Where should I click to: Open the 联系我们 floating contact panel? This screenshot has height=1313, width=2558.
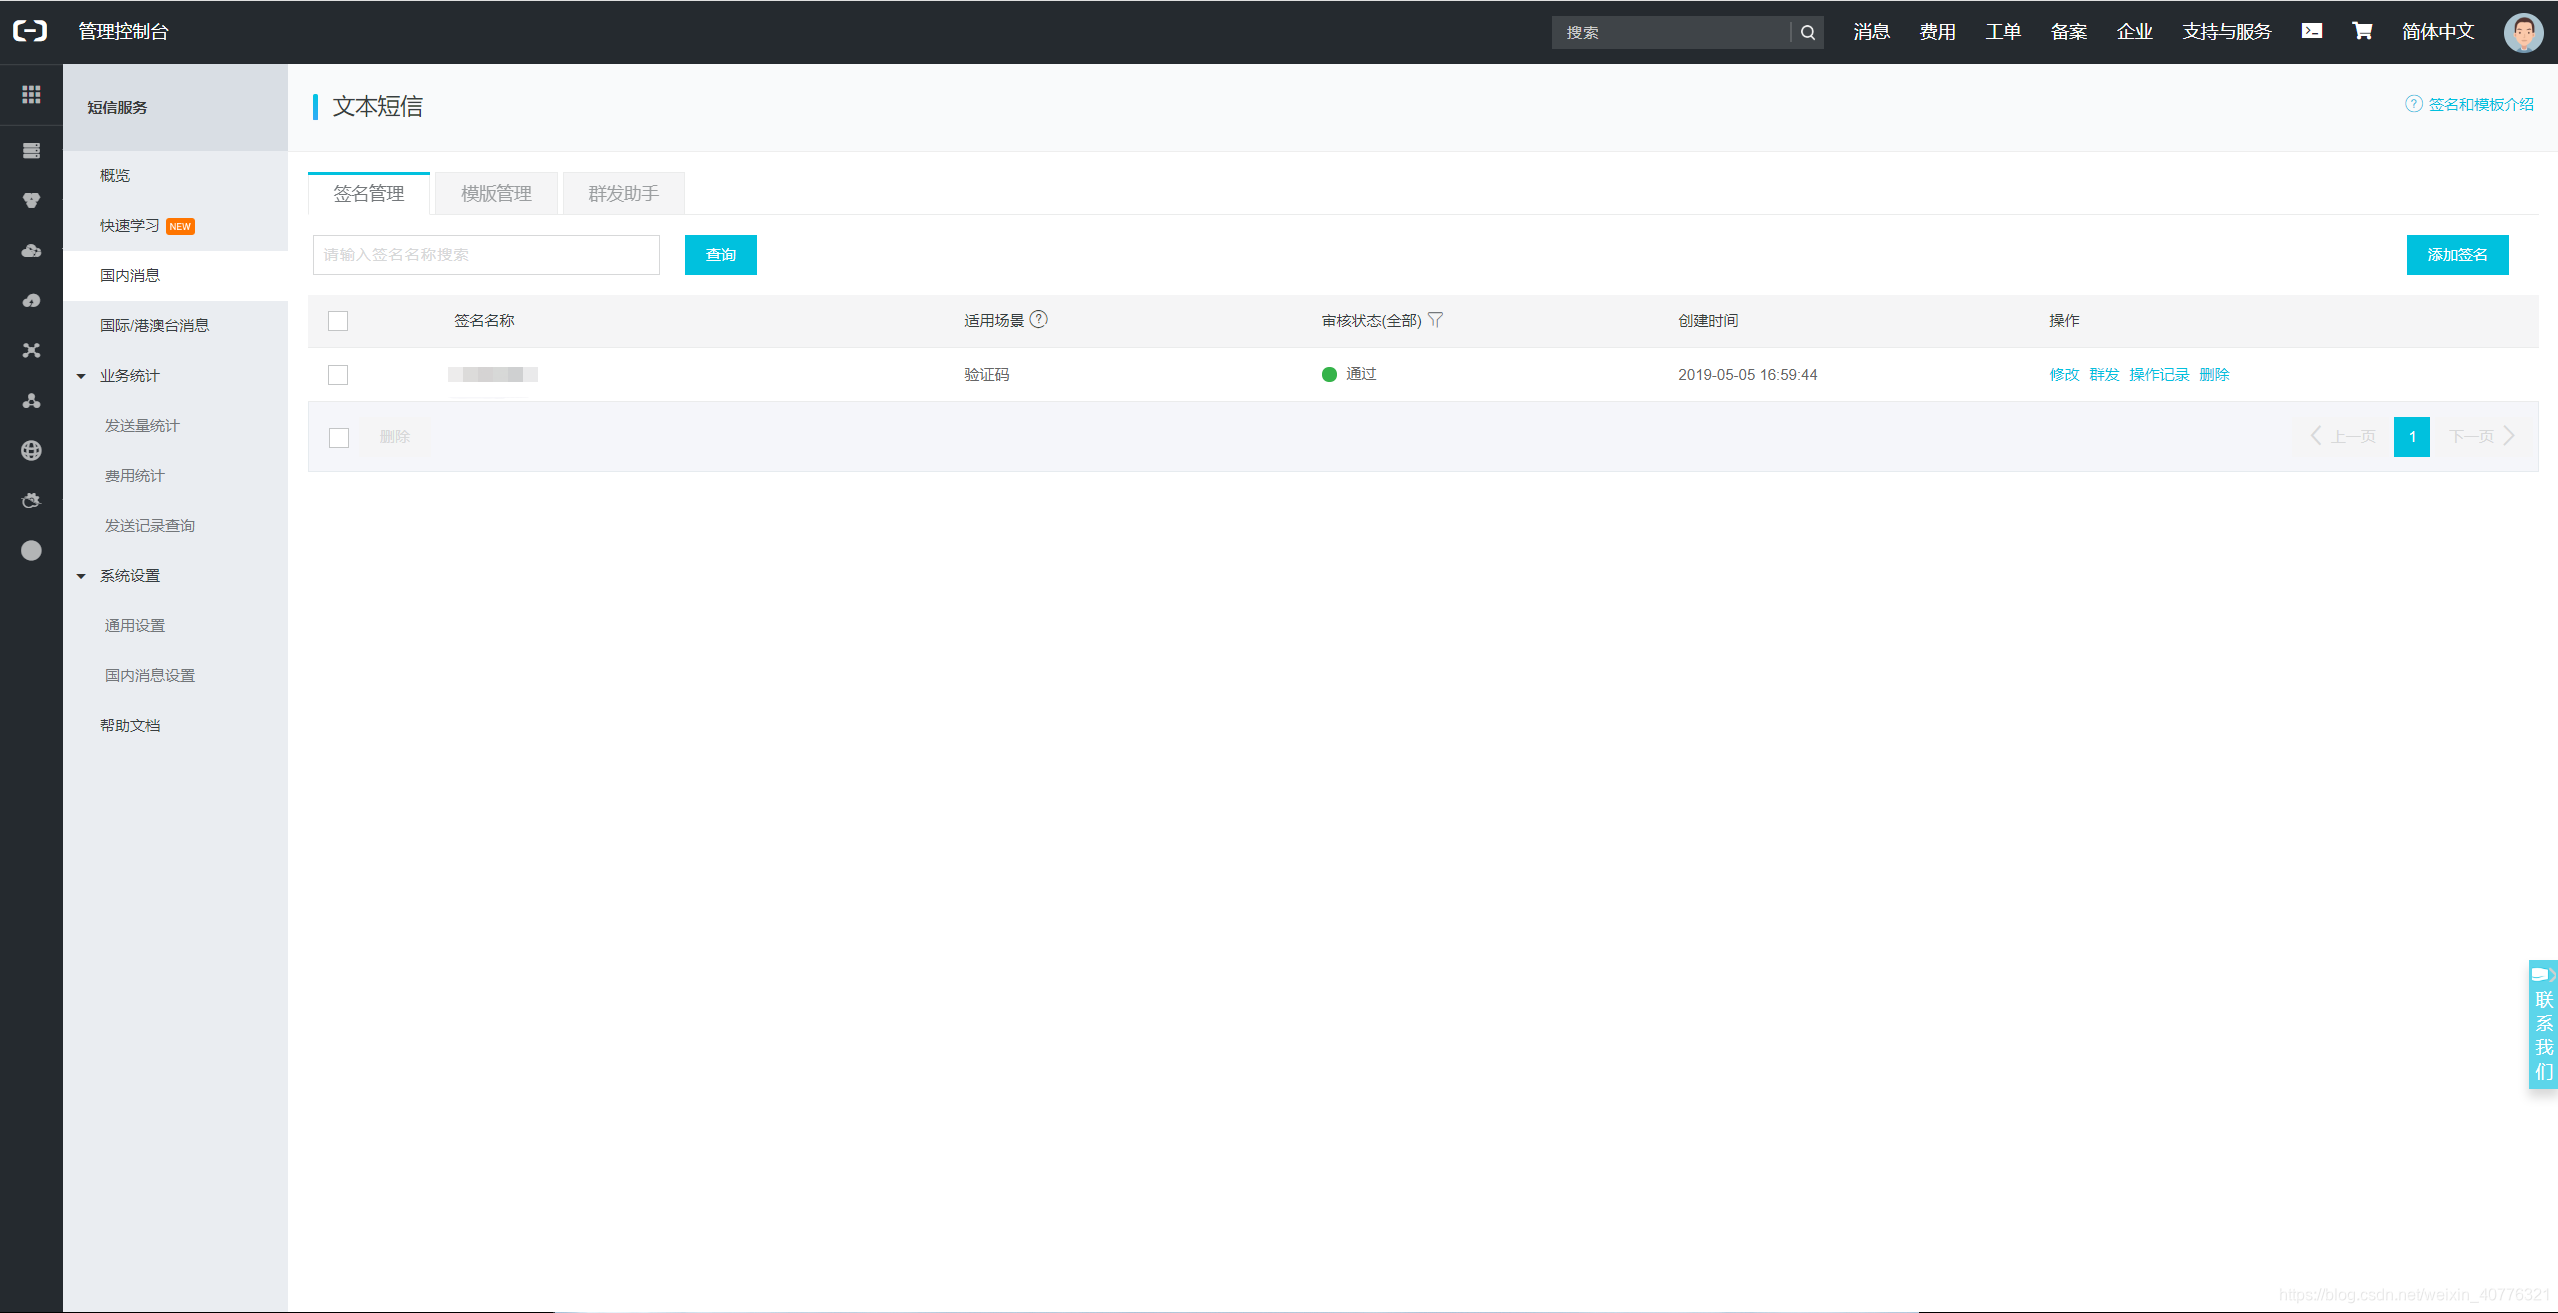tap(2544, 1023)
